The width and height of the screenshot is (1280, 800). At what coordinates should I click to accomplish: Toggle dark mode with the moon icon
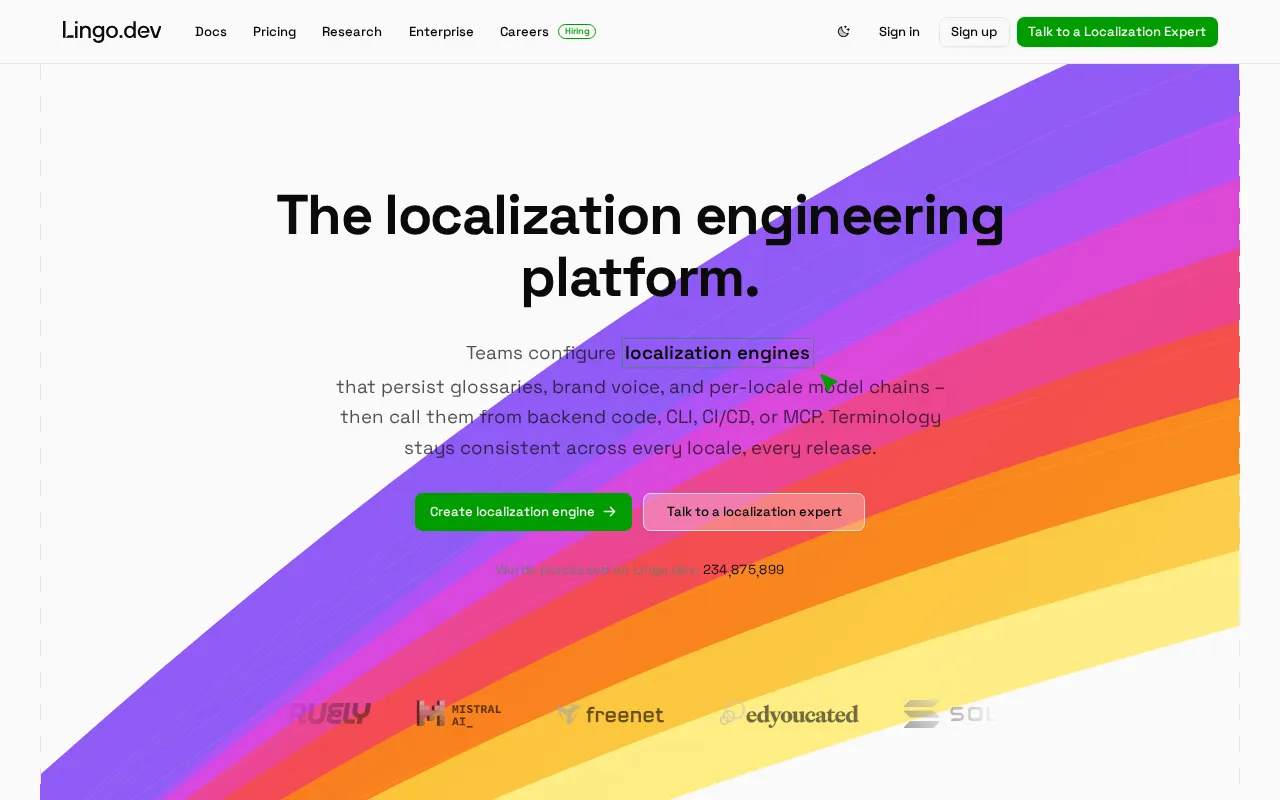(x=843, y=32)
